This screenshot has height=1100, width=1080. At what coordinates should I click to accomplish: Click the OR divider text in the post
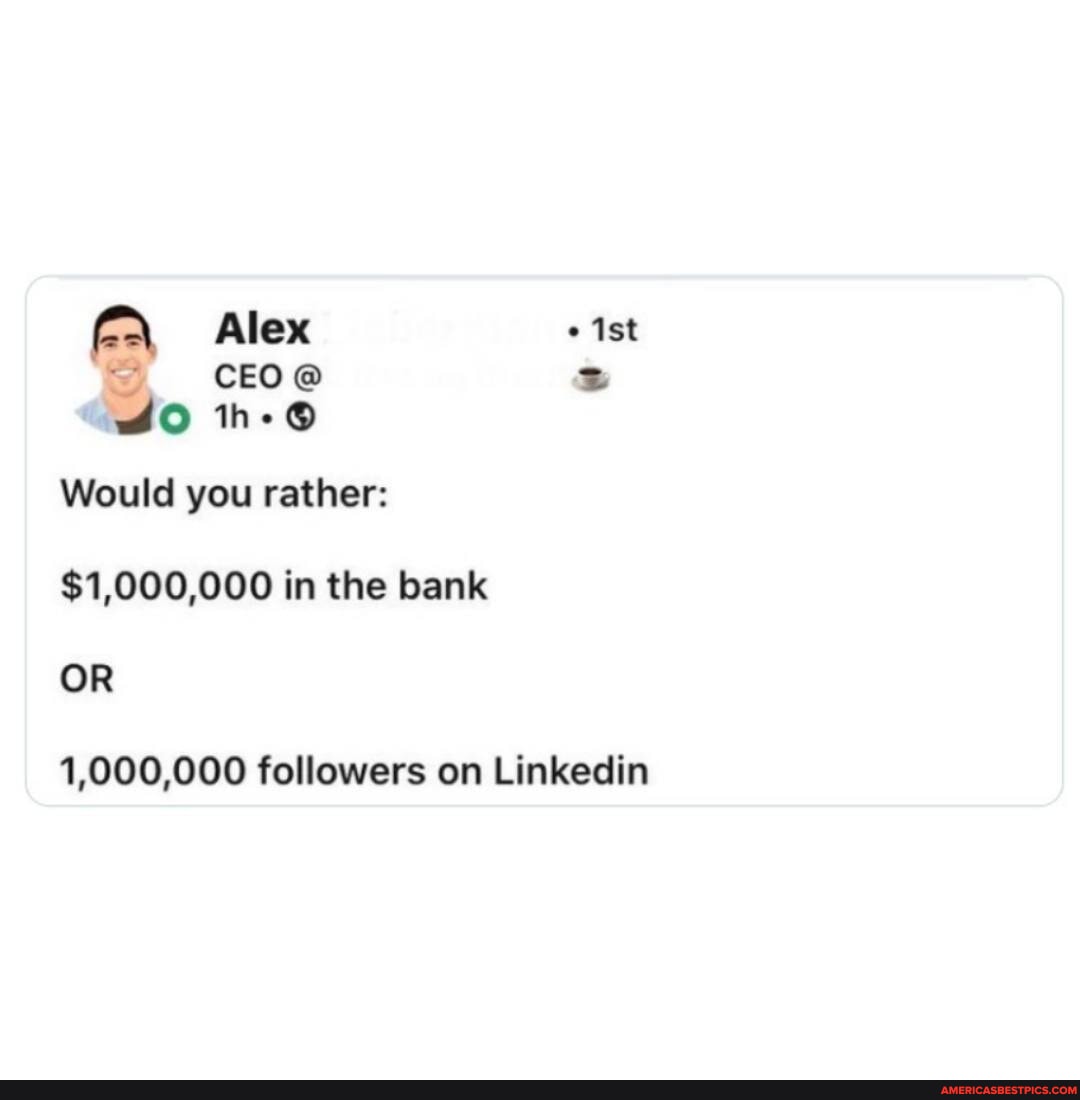click(x=86, y=678)
